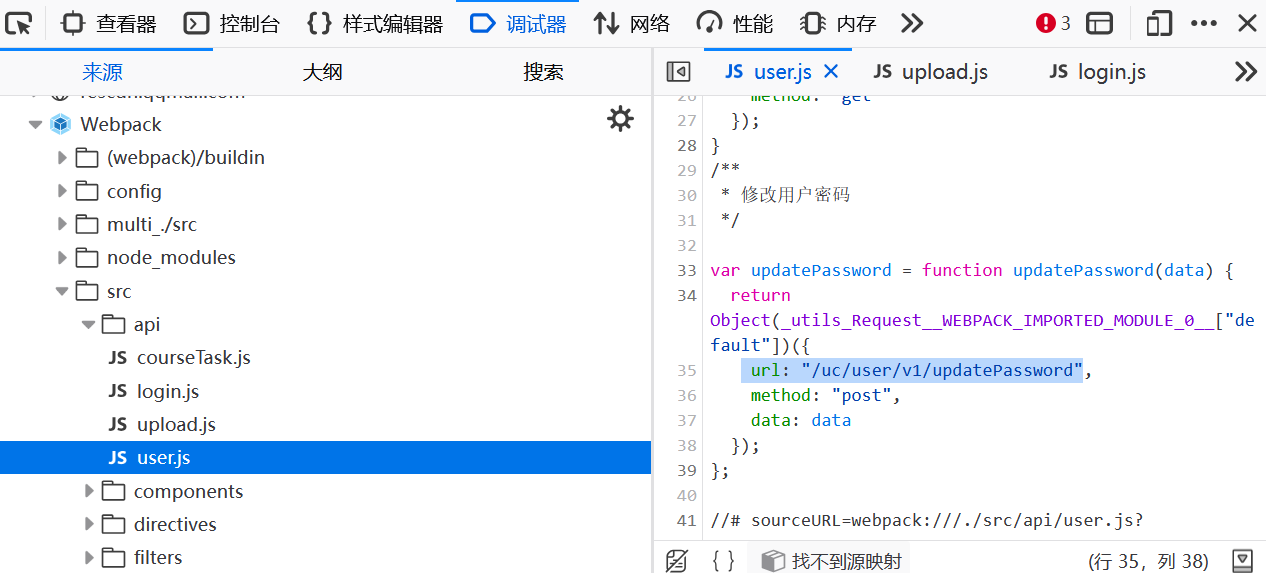This screenshot has width=1266, height=573.
Task: Expand the components folder
Action: 89,492
